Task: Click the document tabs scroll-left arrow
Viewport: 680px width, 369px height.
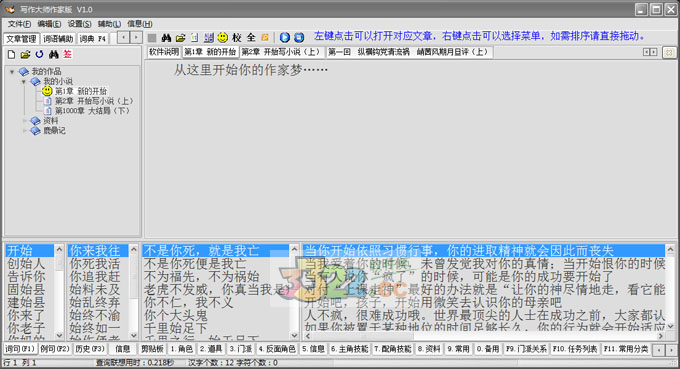Action: pyautogui.click(x=646, y=52)
